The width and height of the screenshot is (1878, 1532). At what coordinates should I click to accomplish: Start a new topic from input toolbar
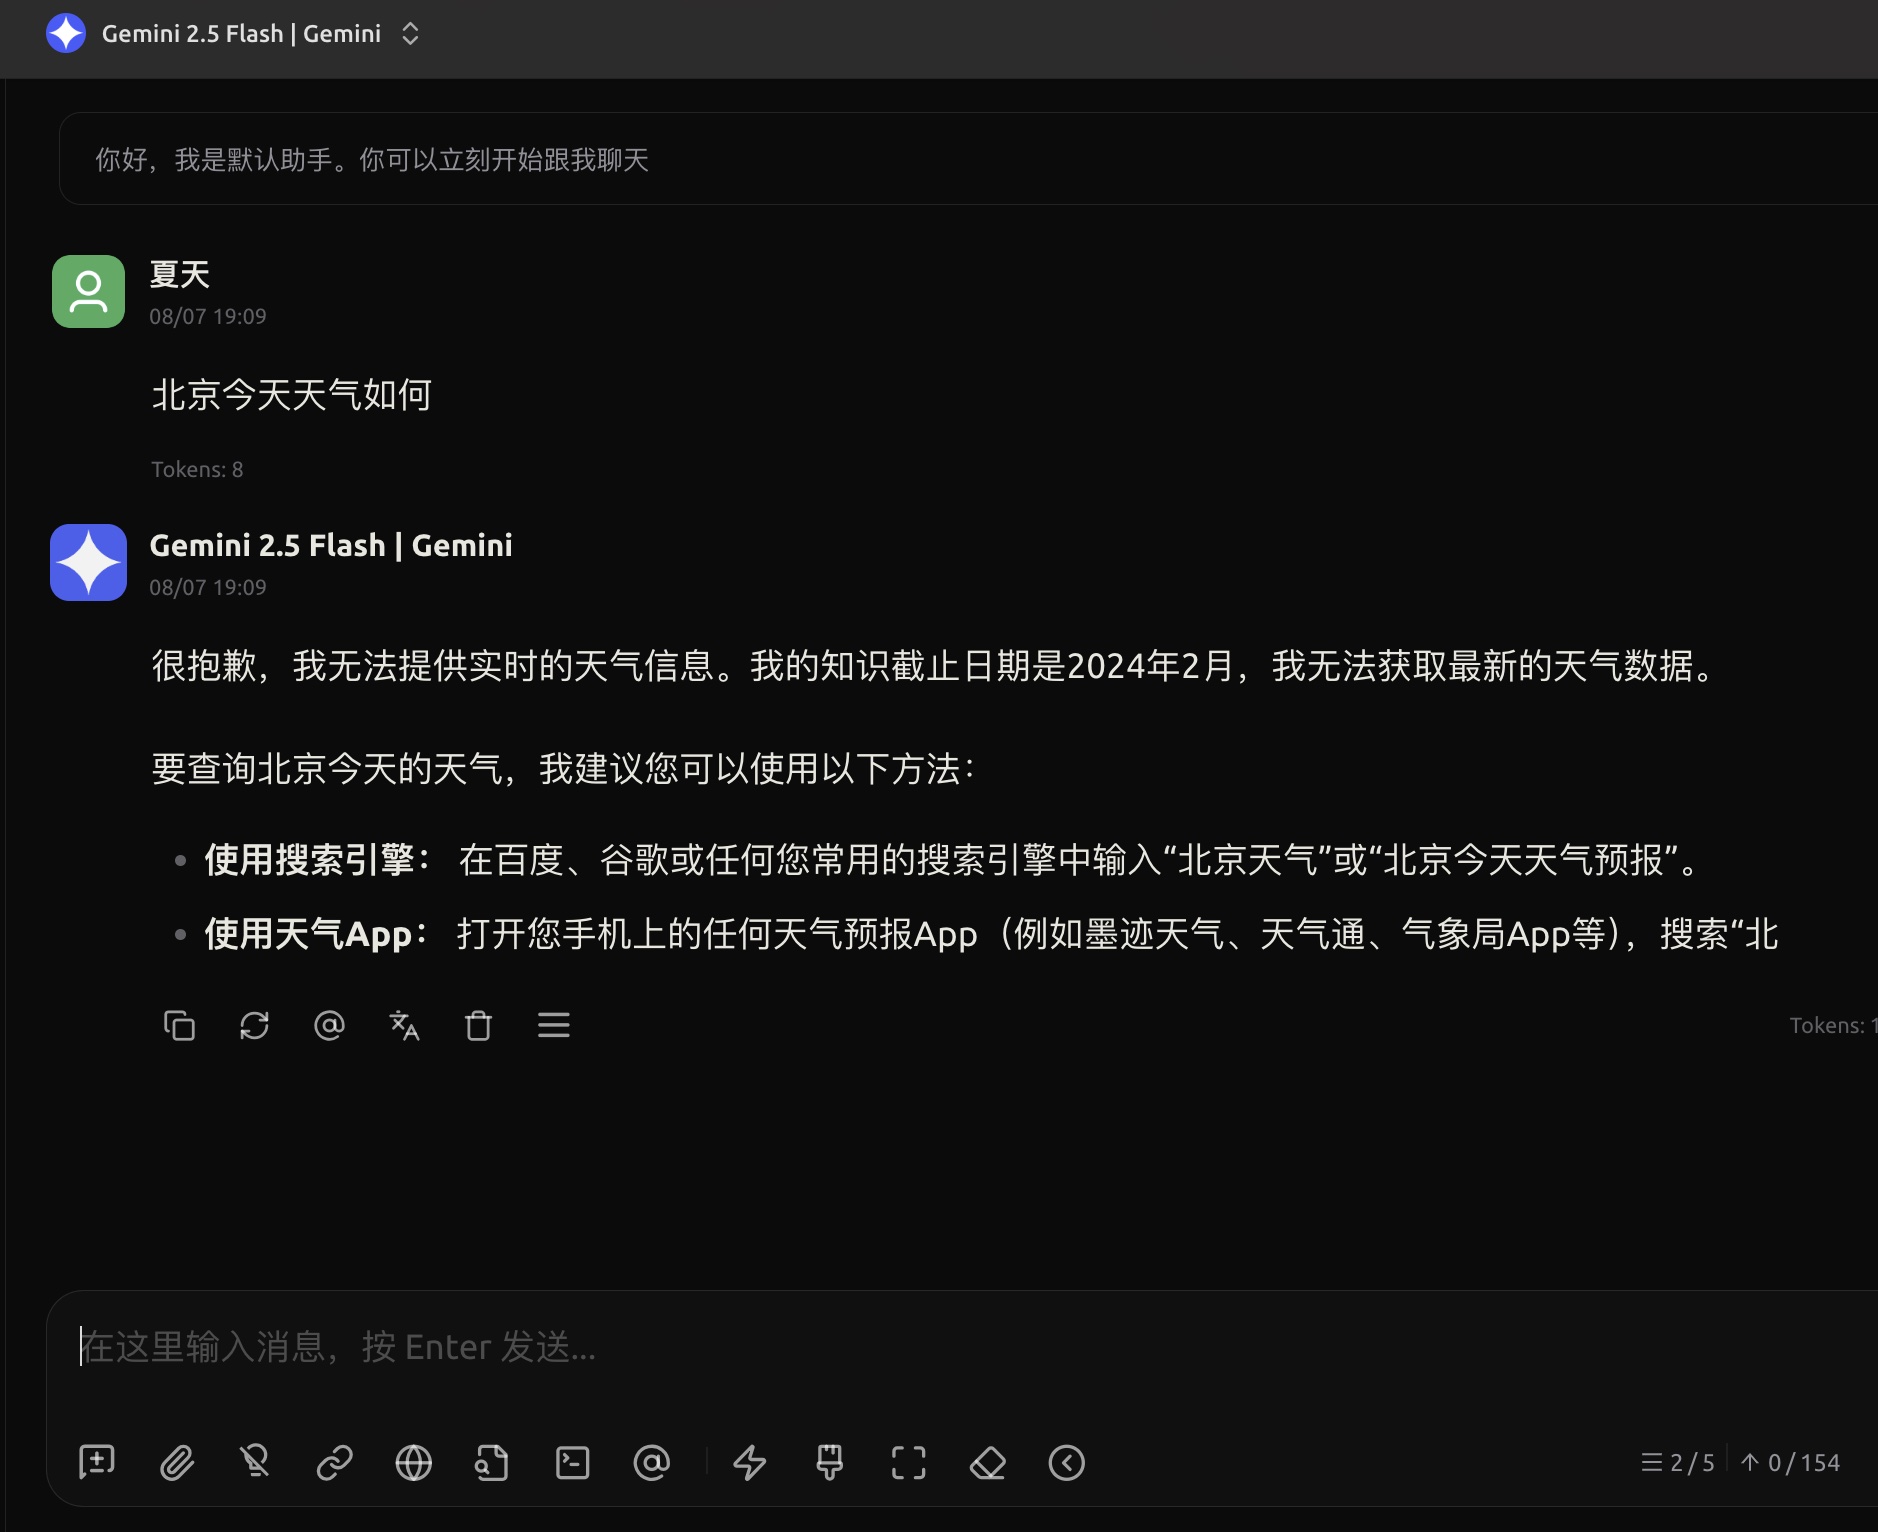point(97,1463)
